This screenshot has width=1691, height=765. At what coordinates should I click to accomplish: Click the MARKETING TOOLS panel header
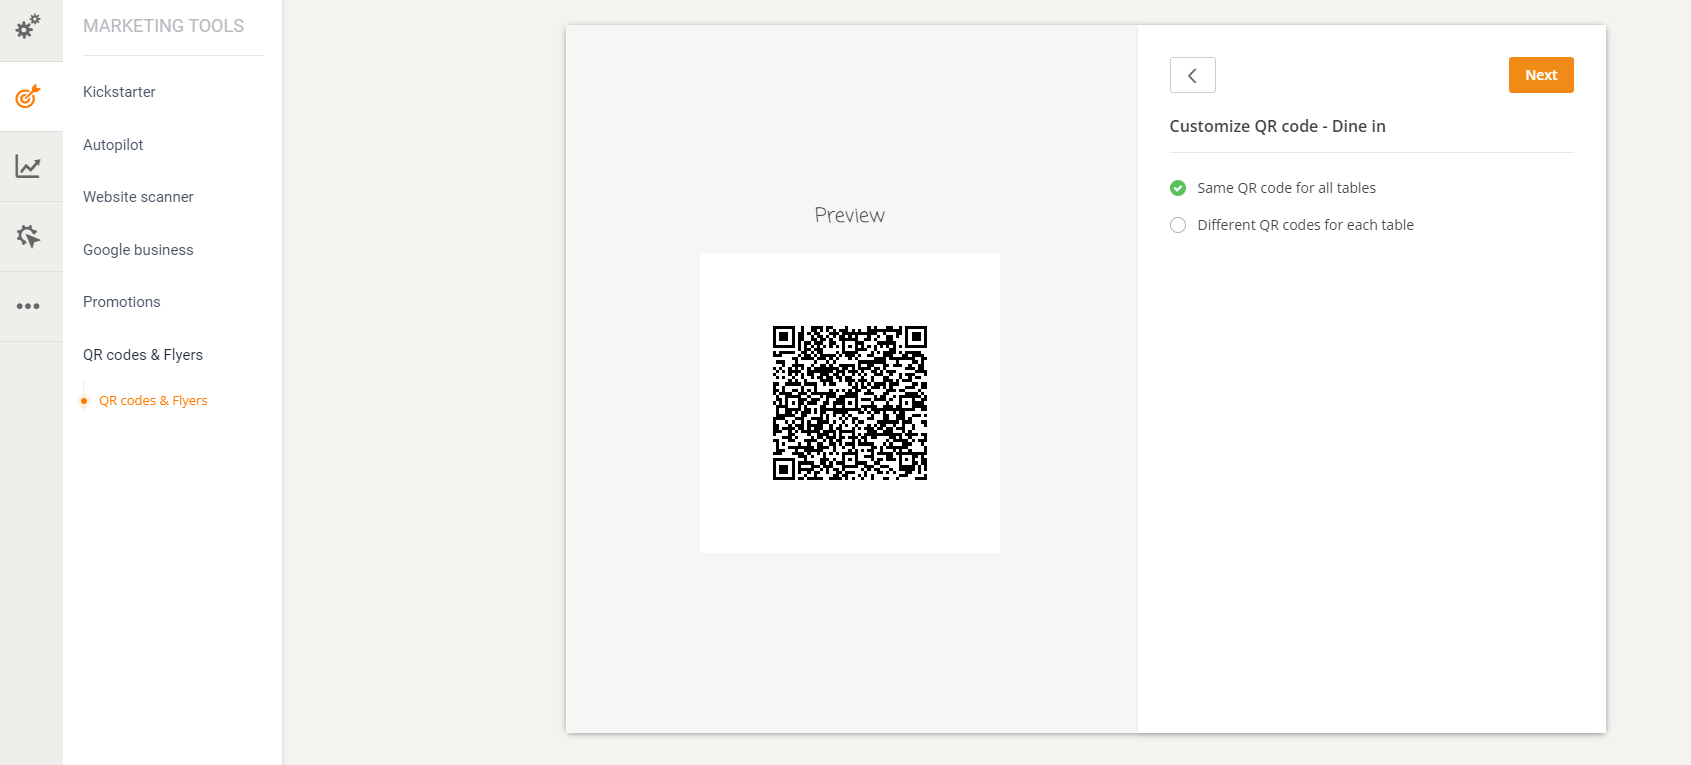[163, 26]
